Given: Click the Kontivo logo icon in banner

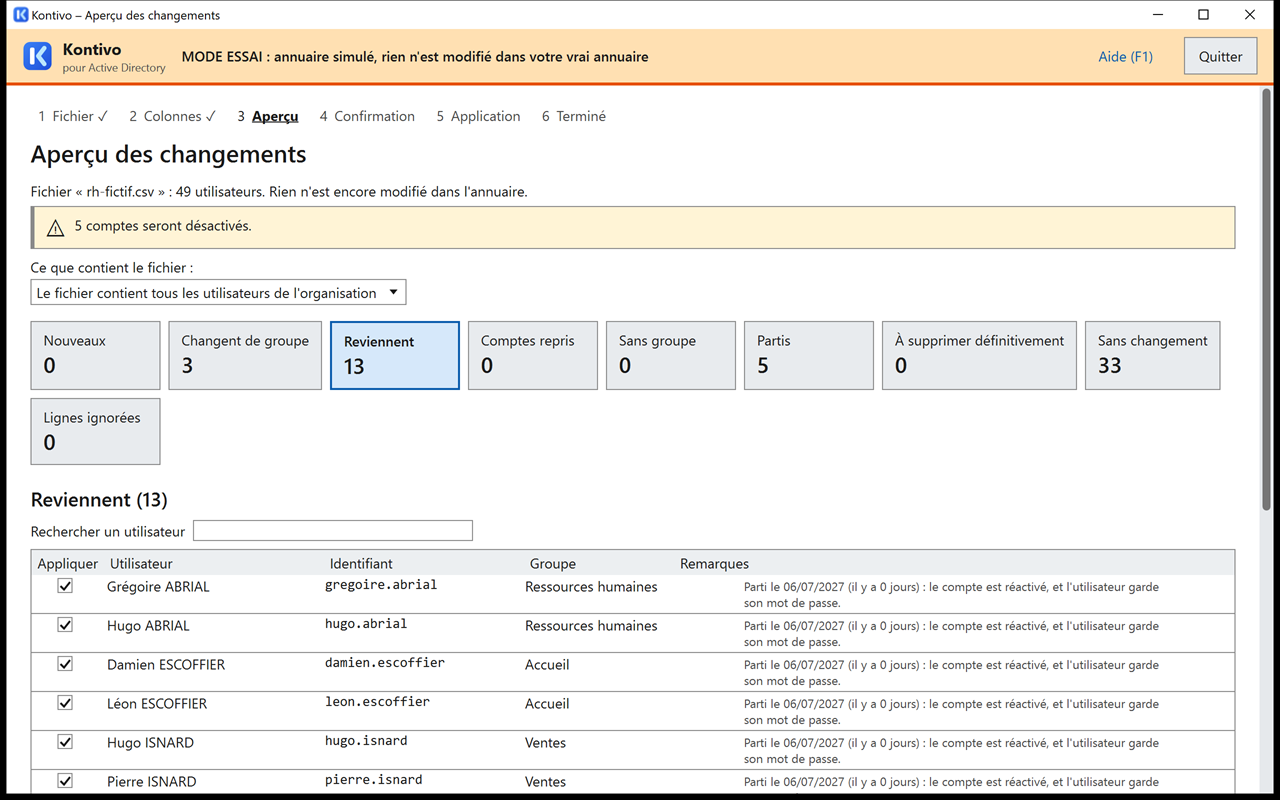Looking at the screenshot, I should coord(37,56).
